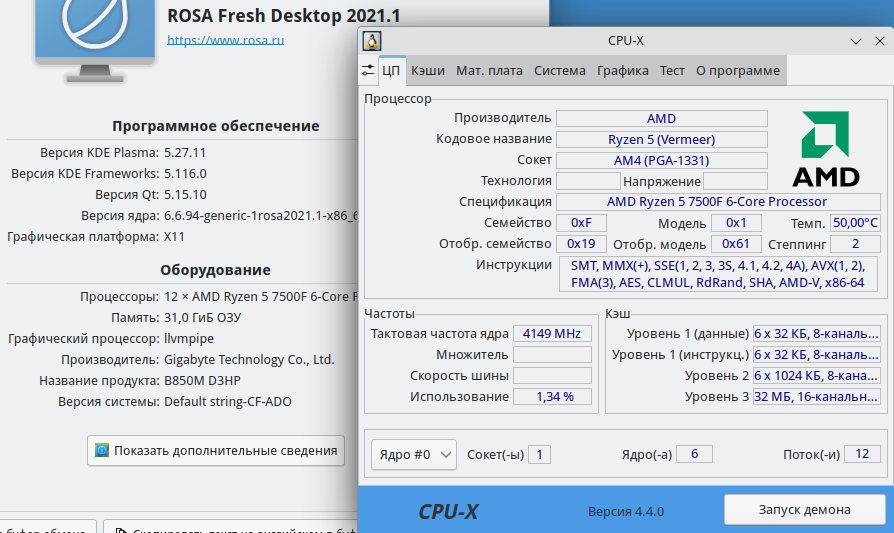894x533 pixels.
Task: Go to the Графика tab
Action: coord(623,71)
